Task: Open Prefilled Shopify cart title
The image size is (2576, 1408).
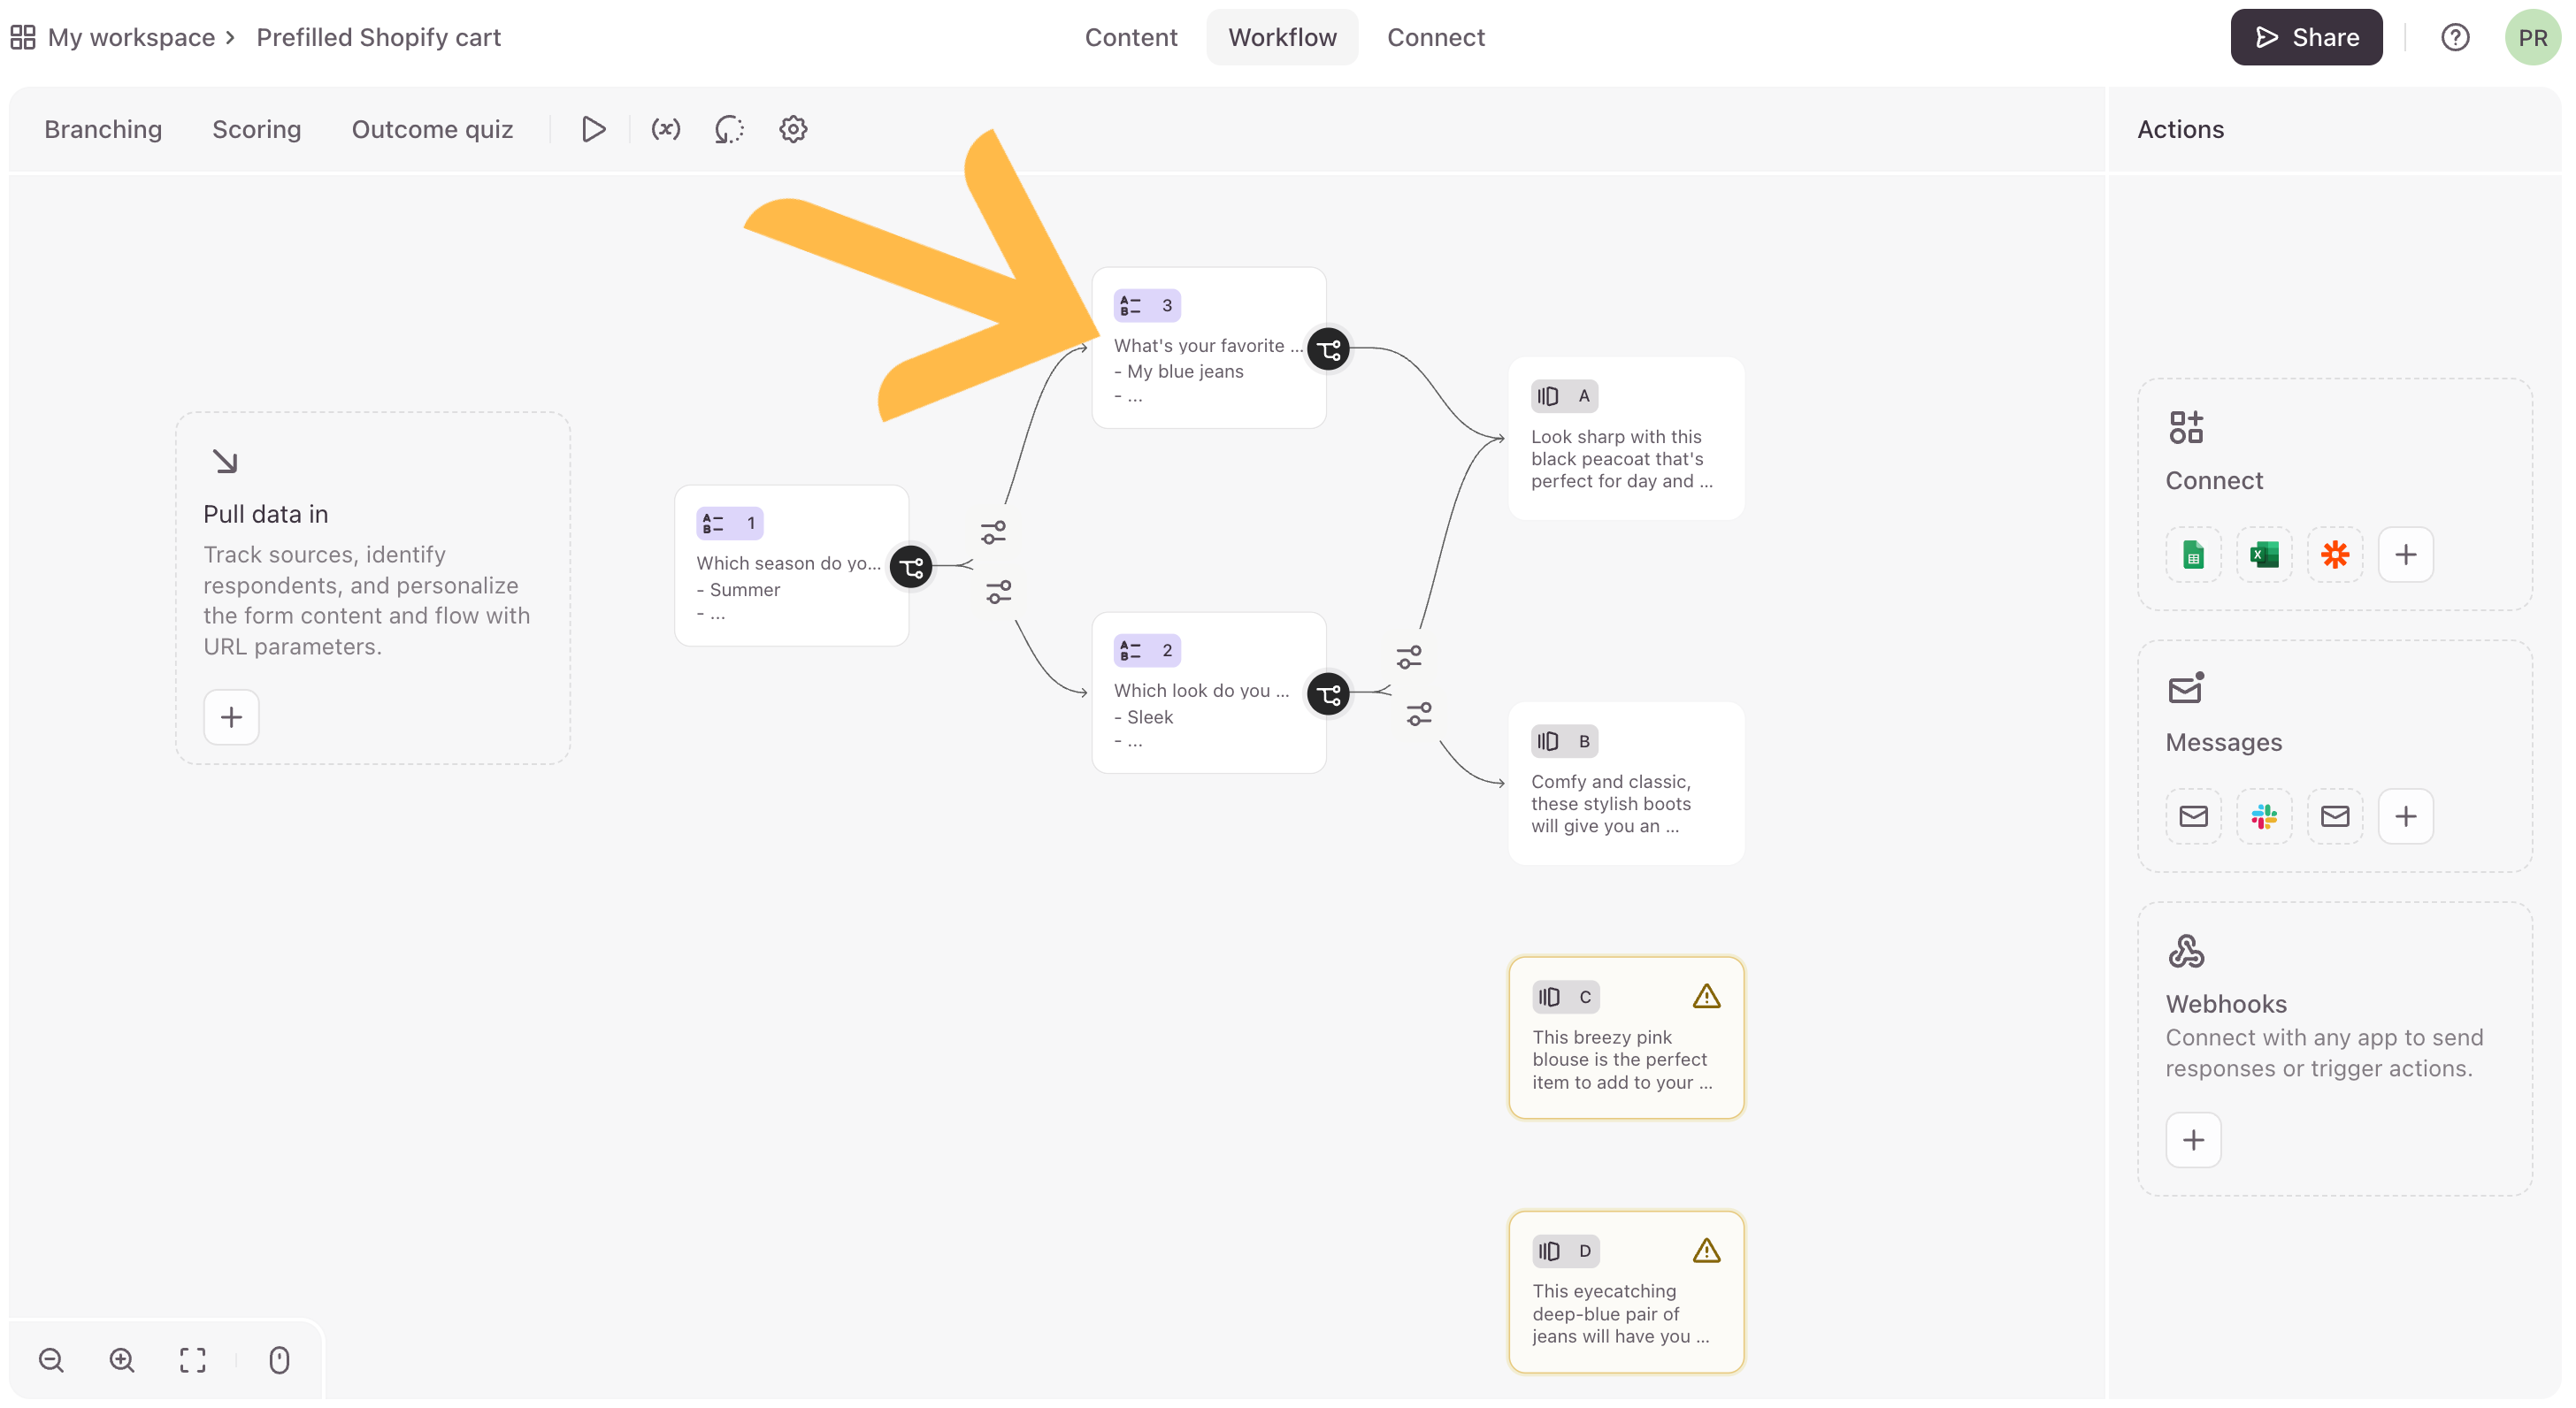Action: [x=378, y=38]
